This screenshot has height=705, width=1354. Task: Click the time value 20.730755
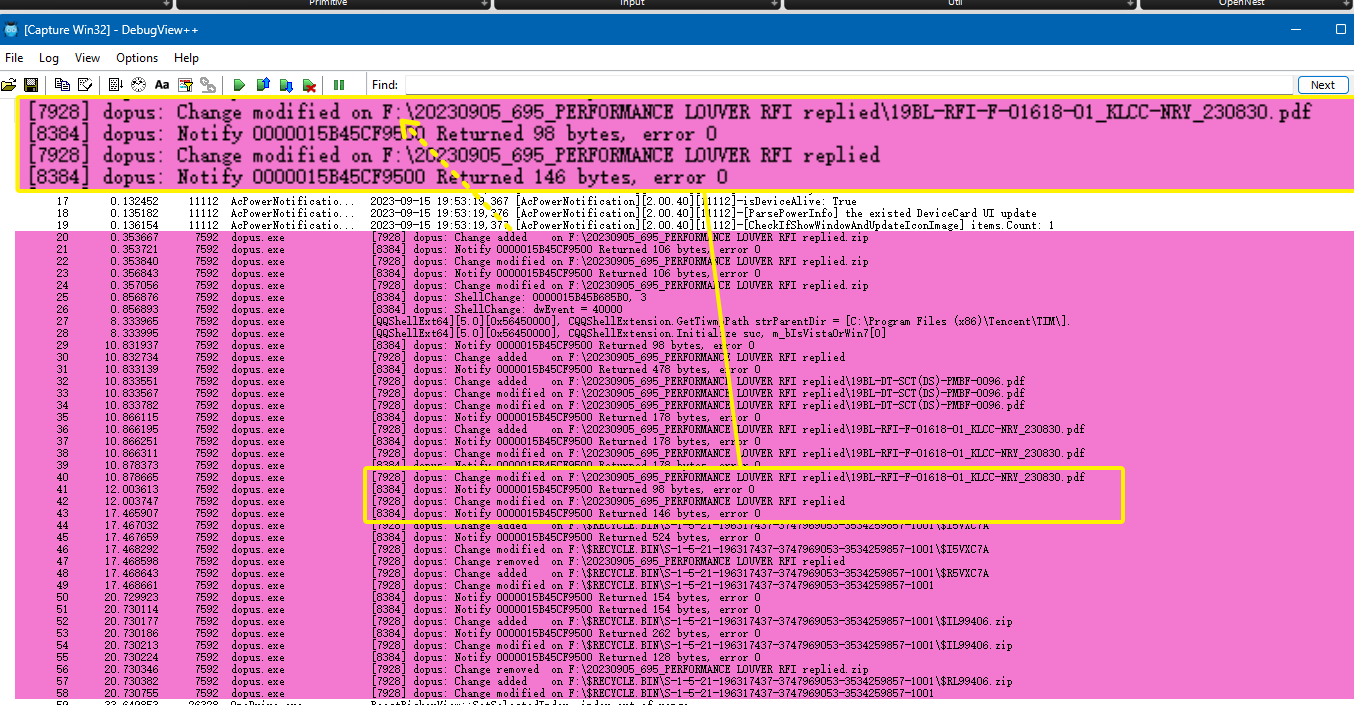coord(130,693)
